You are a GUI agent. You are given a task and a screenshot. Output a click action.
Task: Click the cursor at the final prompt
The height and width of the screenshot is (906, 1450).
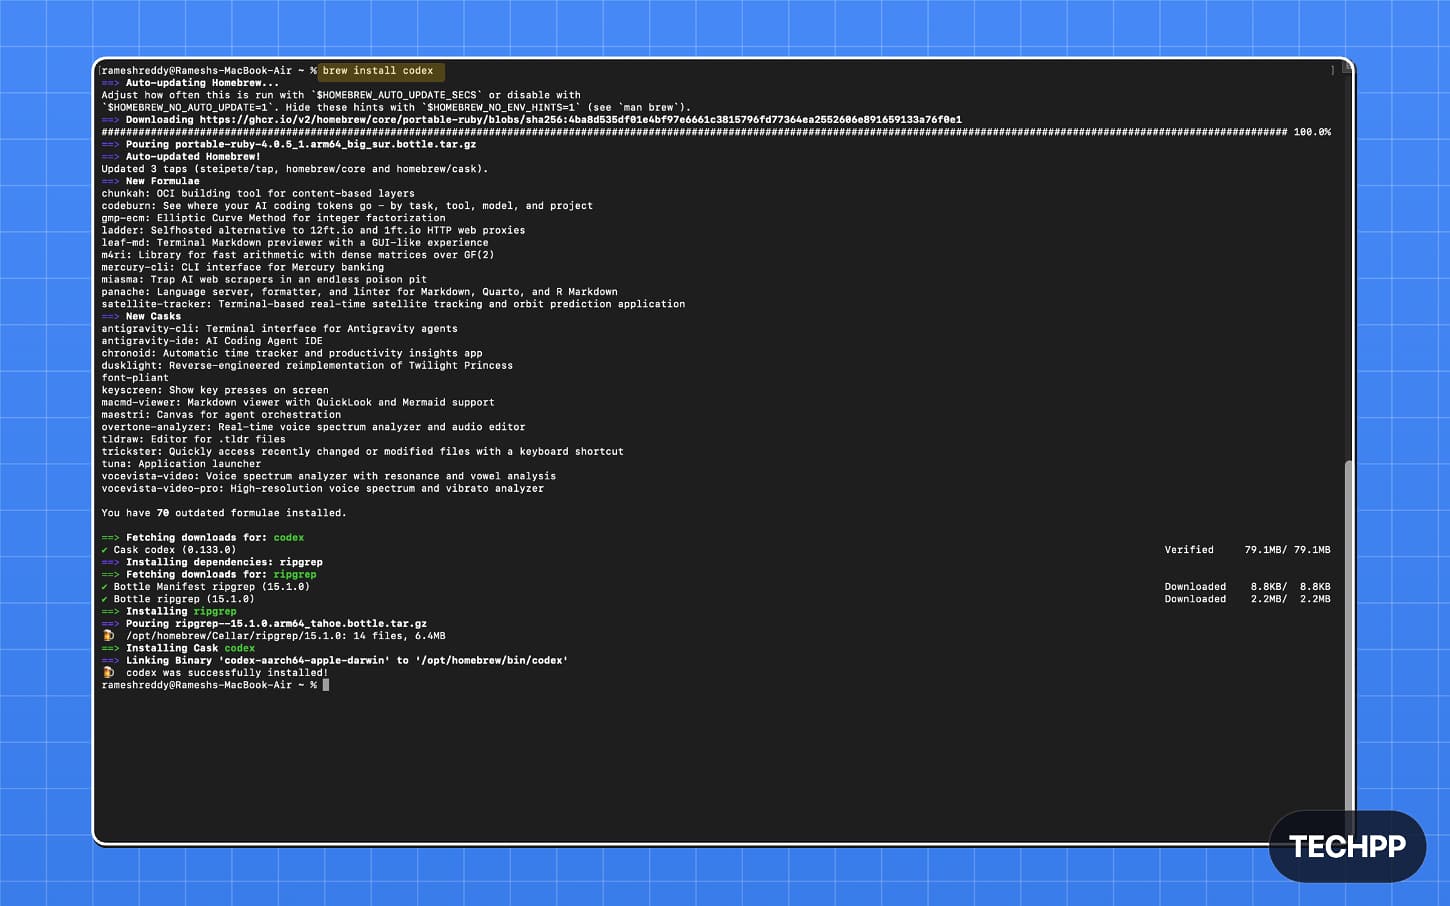(326, 685)
